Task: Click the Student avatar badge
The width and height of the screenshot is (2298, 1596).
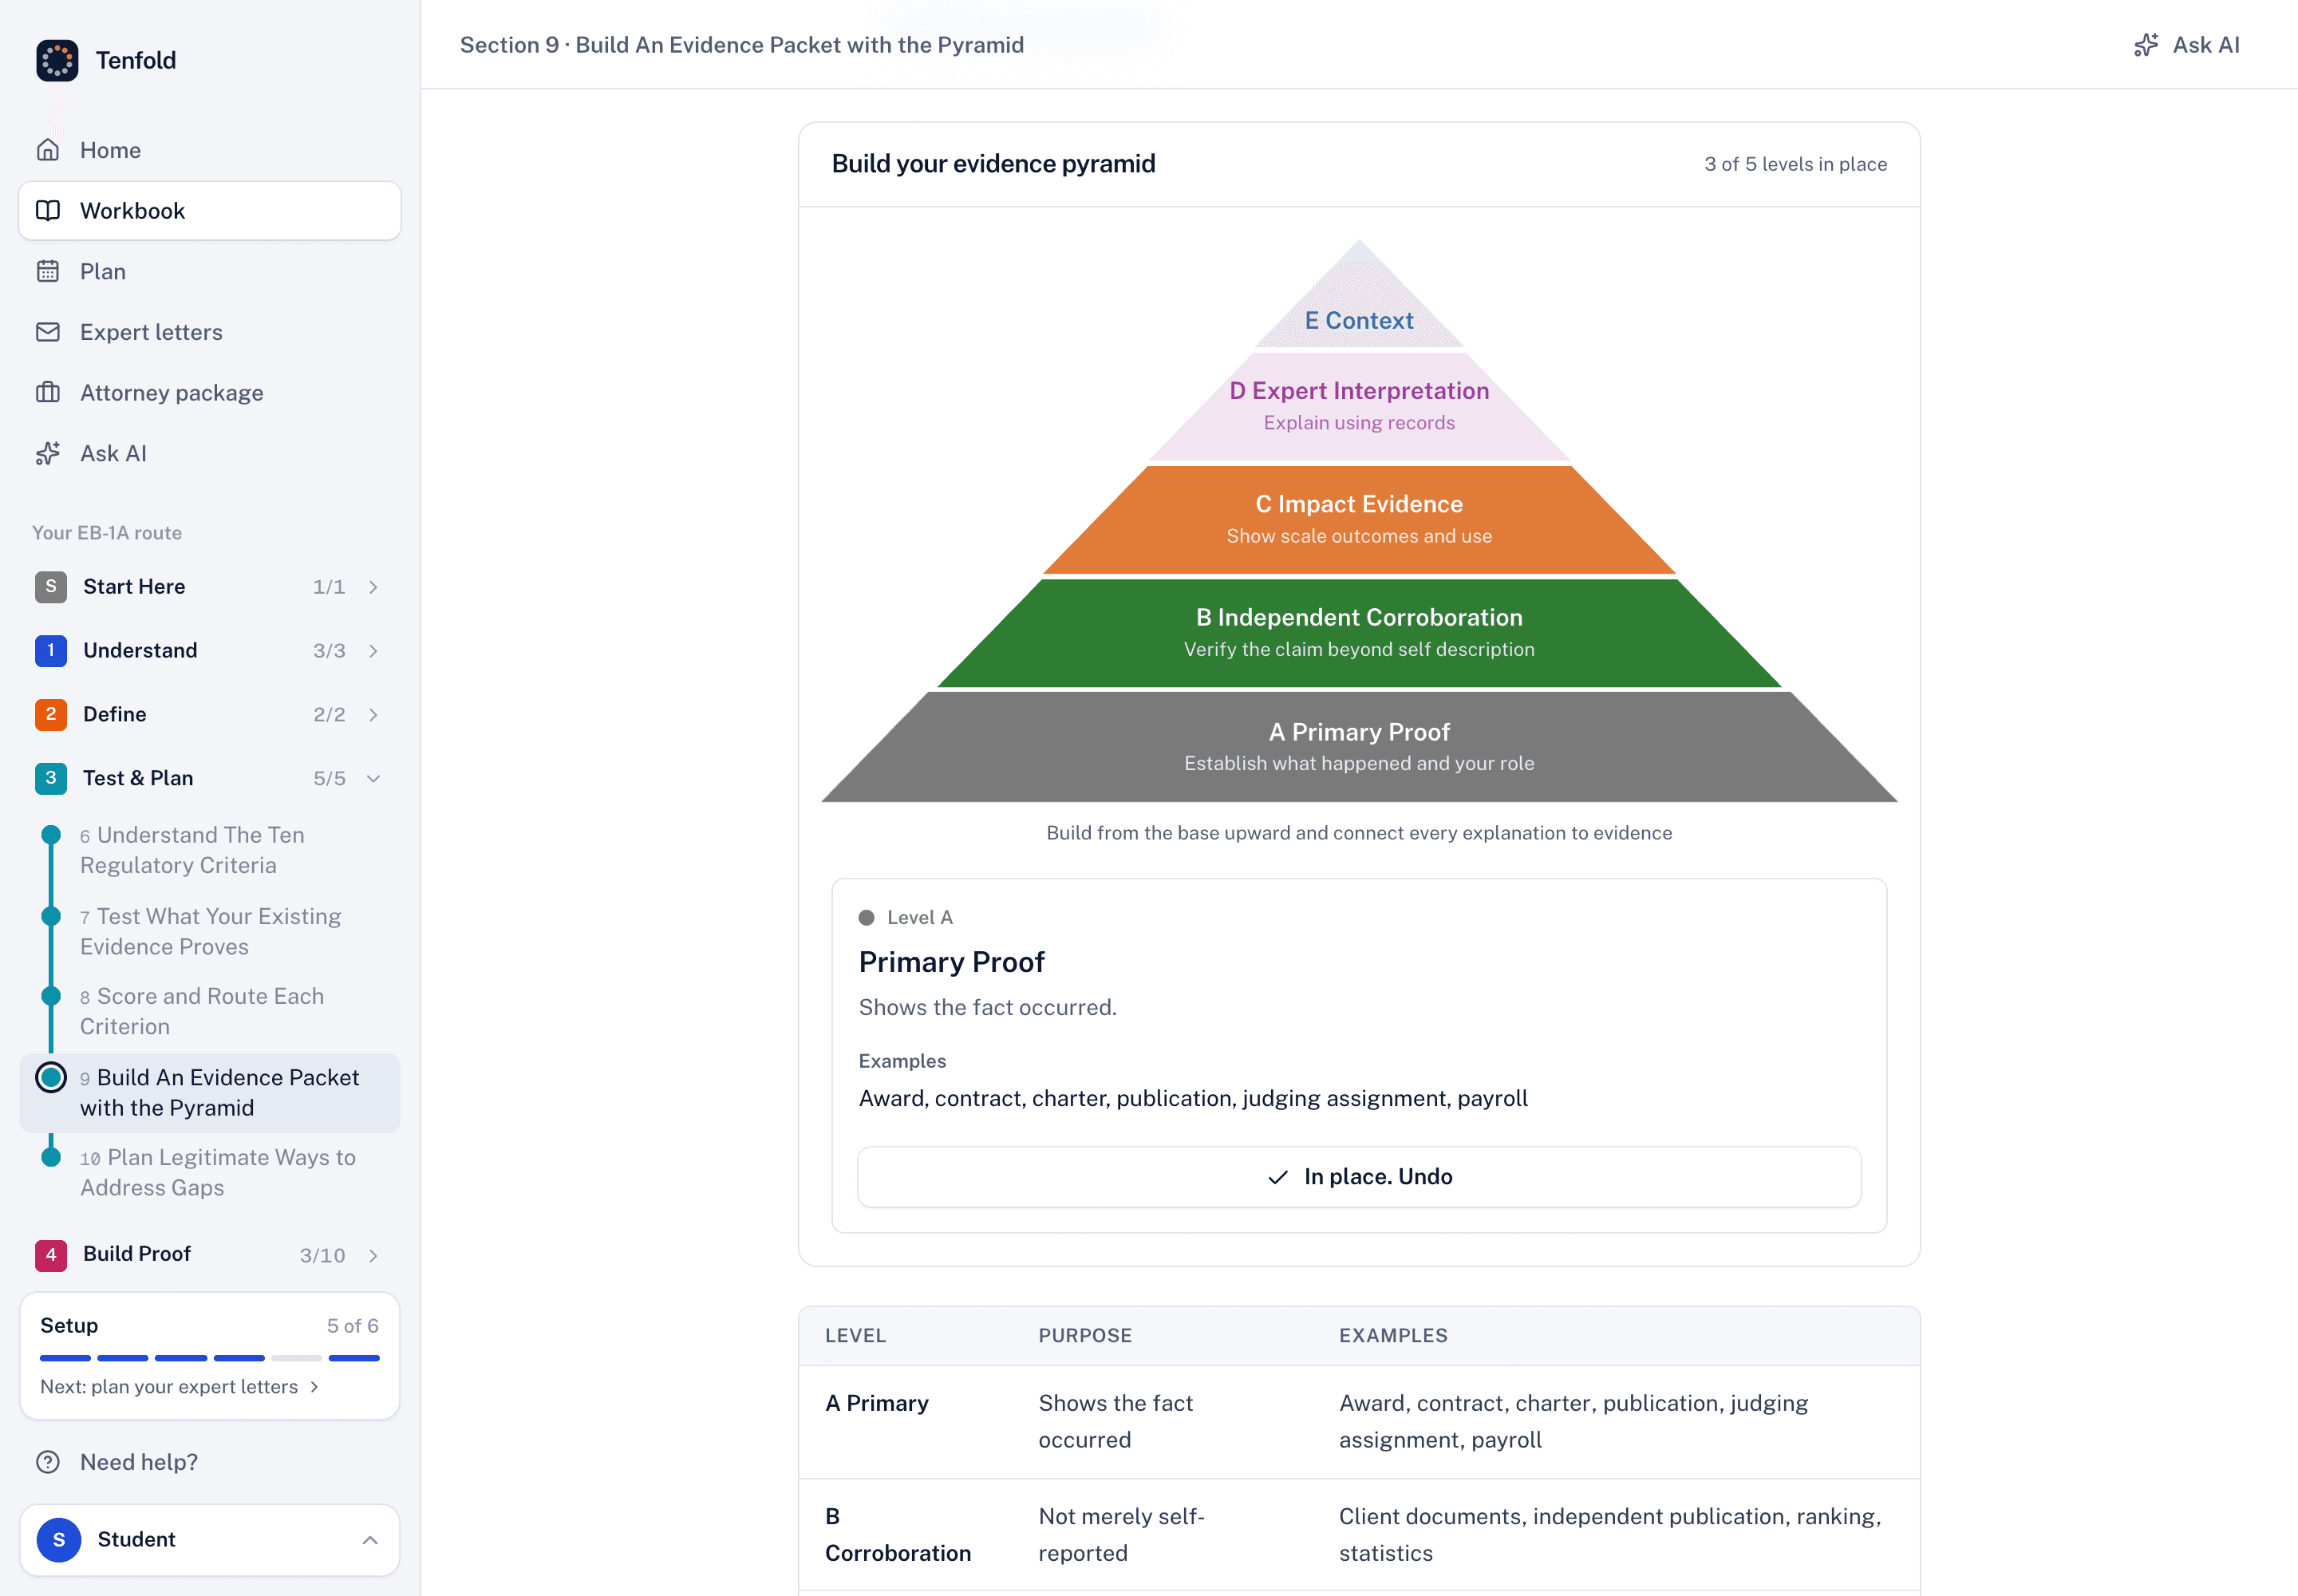Action: (59, 1540)
